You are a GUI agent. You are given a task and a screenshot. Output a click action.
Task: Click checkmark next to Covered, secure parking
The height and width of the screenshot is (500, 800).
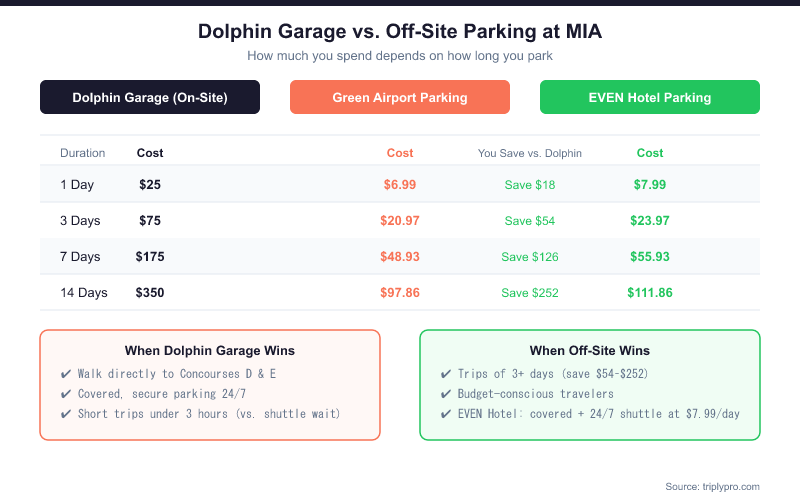(66, 394)
